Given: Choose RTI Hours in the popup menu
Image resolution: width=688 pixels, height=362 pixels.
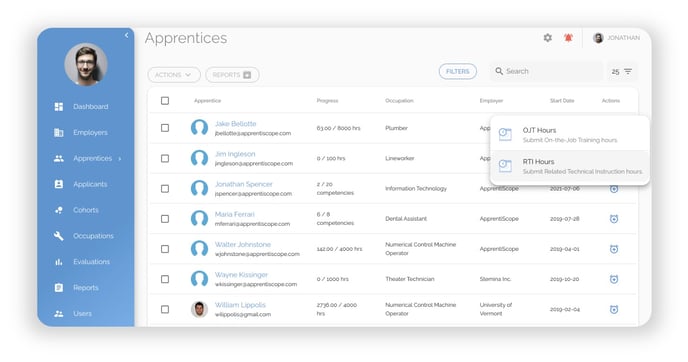Looking at the screenshot, I should tap(570, 166).
